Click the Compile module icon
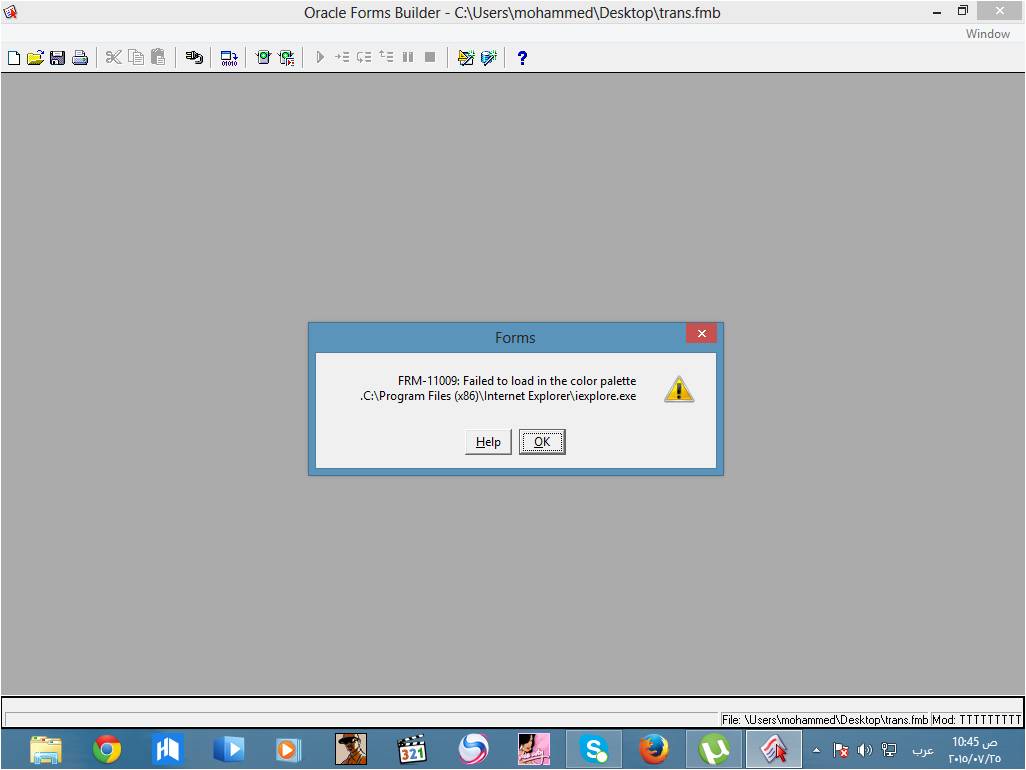 [229, 58]
